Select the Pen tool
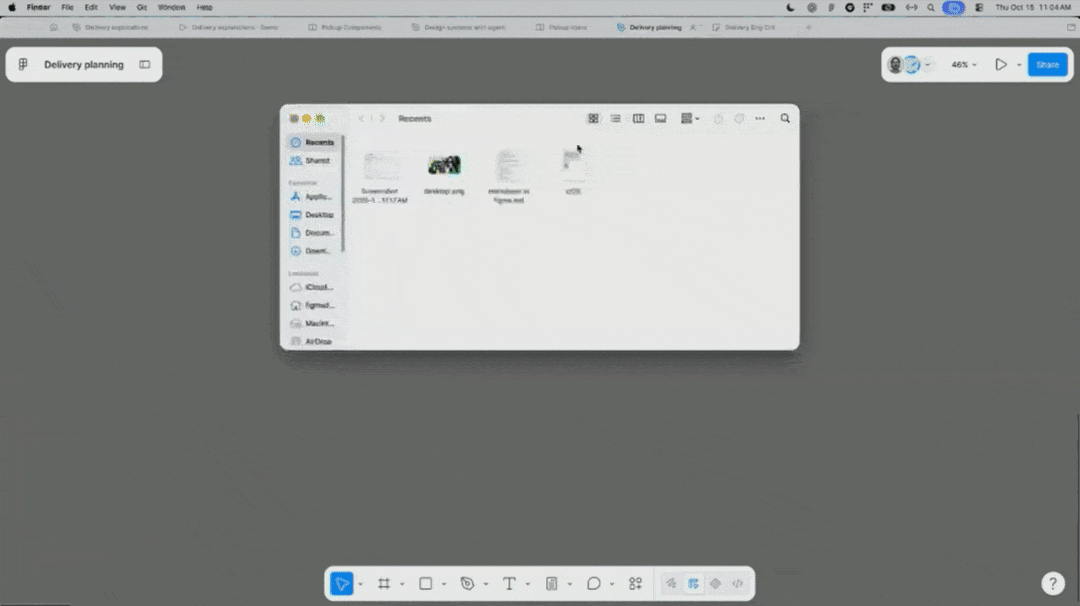The height and width of the screenshot is (606, 1080). click(467, 584)
